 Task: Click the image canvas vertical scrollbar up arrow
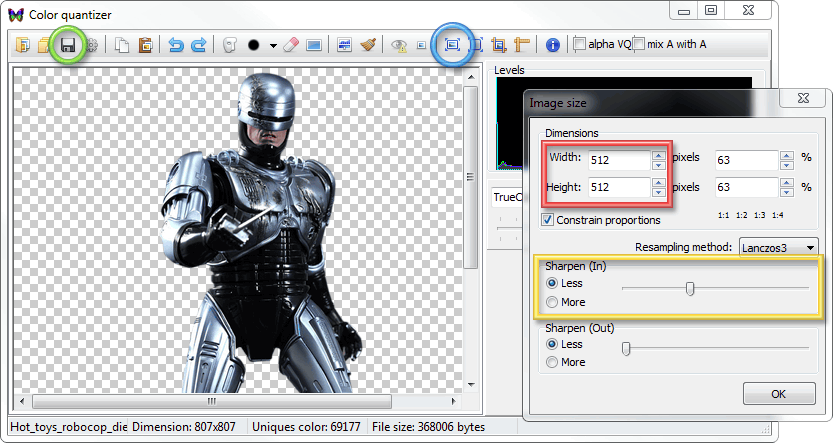471,77
